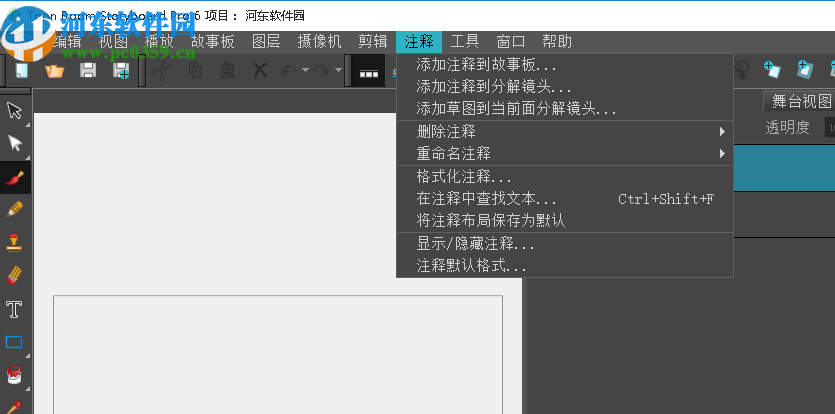Click the Paste clipboard icon
The image size is (835, 414).
227,70
